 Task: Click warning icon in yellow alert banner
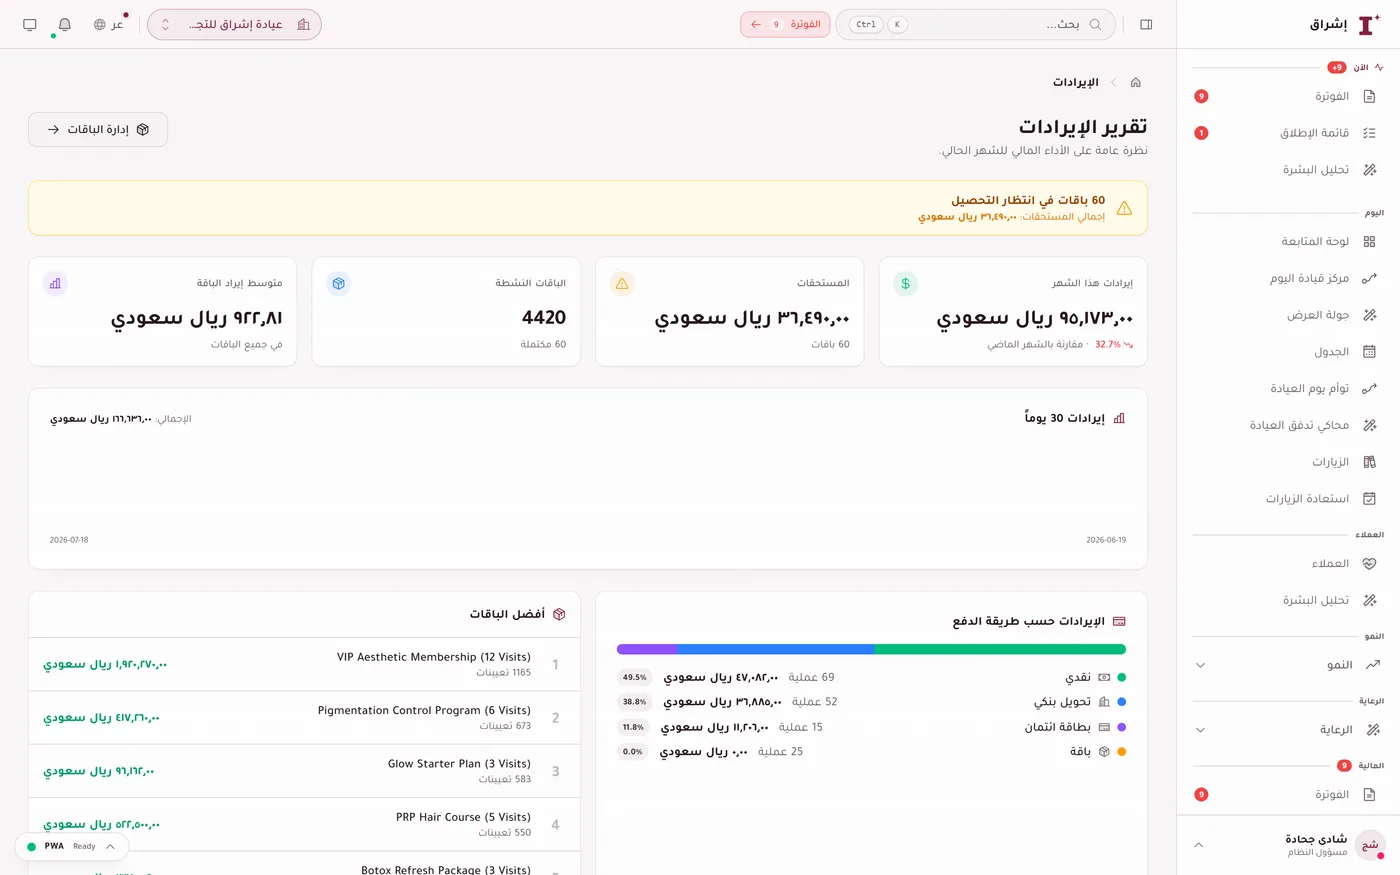[1124, 208]
